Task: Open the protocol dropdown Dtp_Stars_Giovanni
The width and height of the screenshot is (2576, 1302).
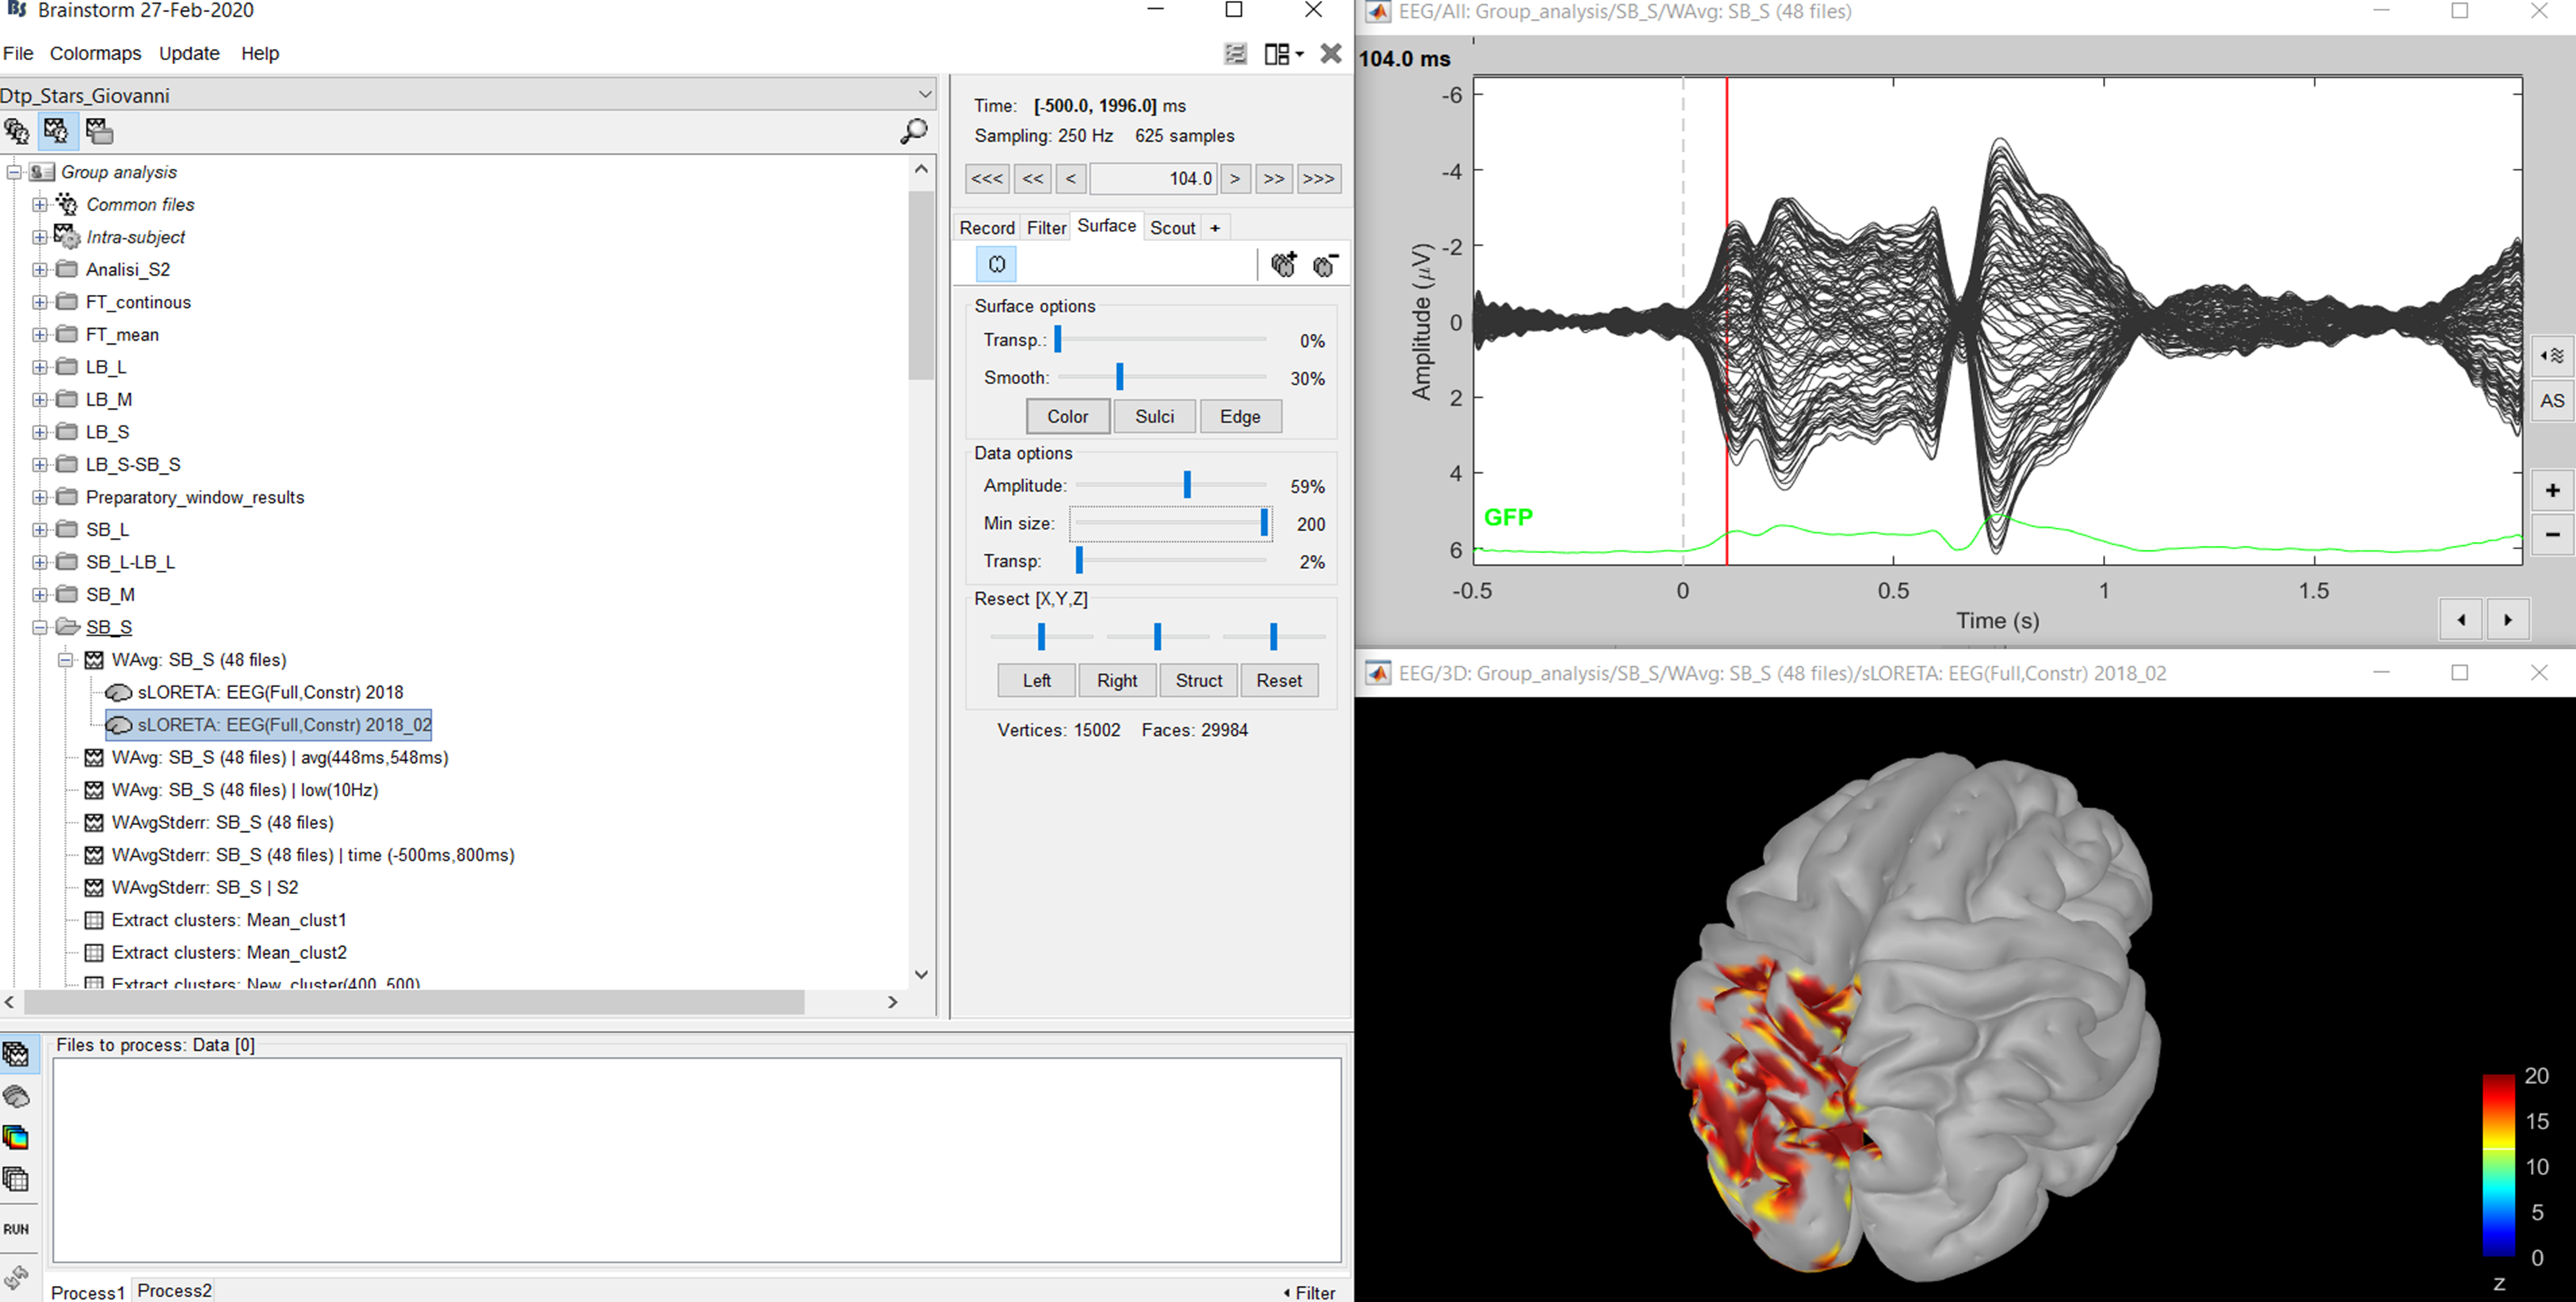Action: tap(468, 95)
